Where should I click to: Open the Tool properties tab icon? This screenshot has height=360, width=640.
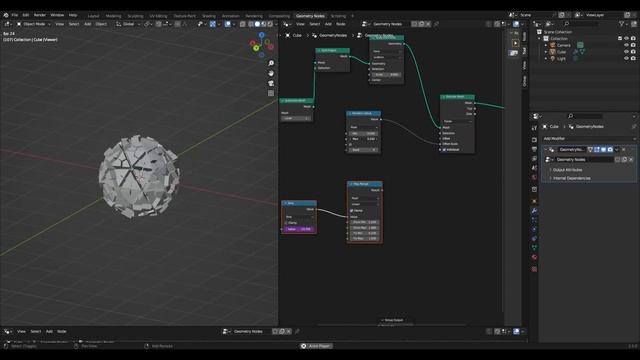pos(534,128)
